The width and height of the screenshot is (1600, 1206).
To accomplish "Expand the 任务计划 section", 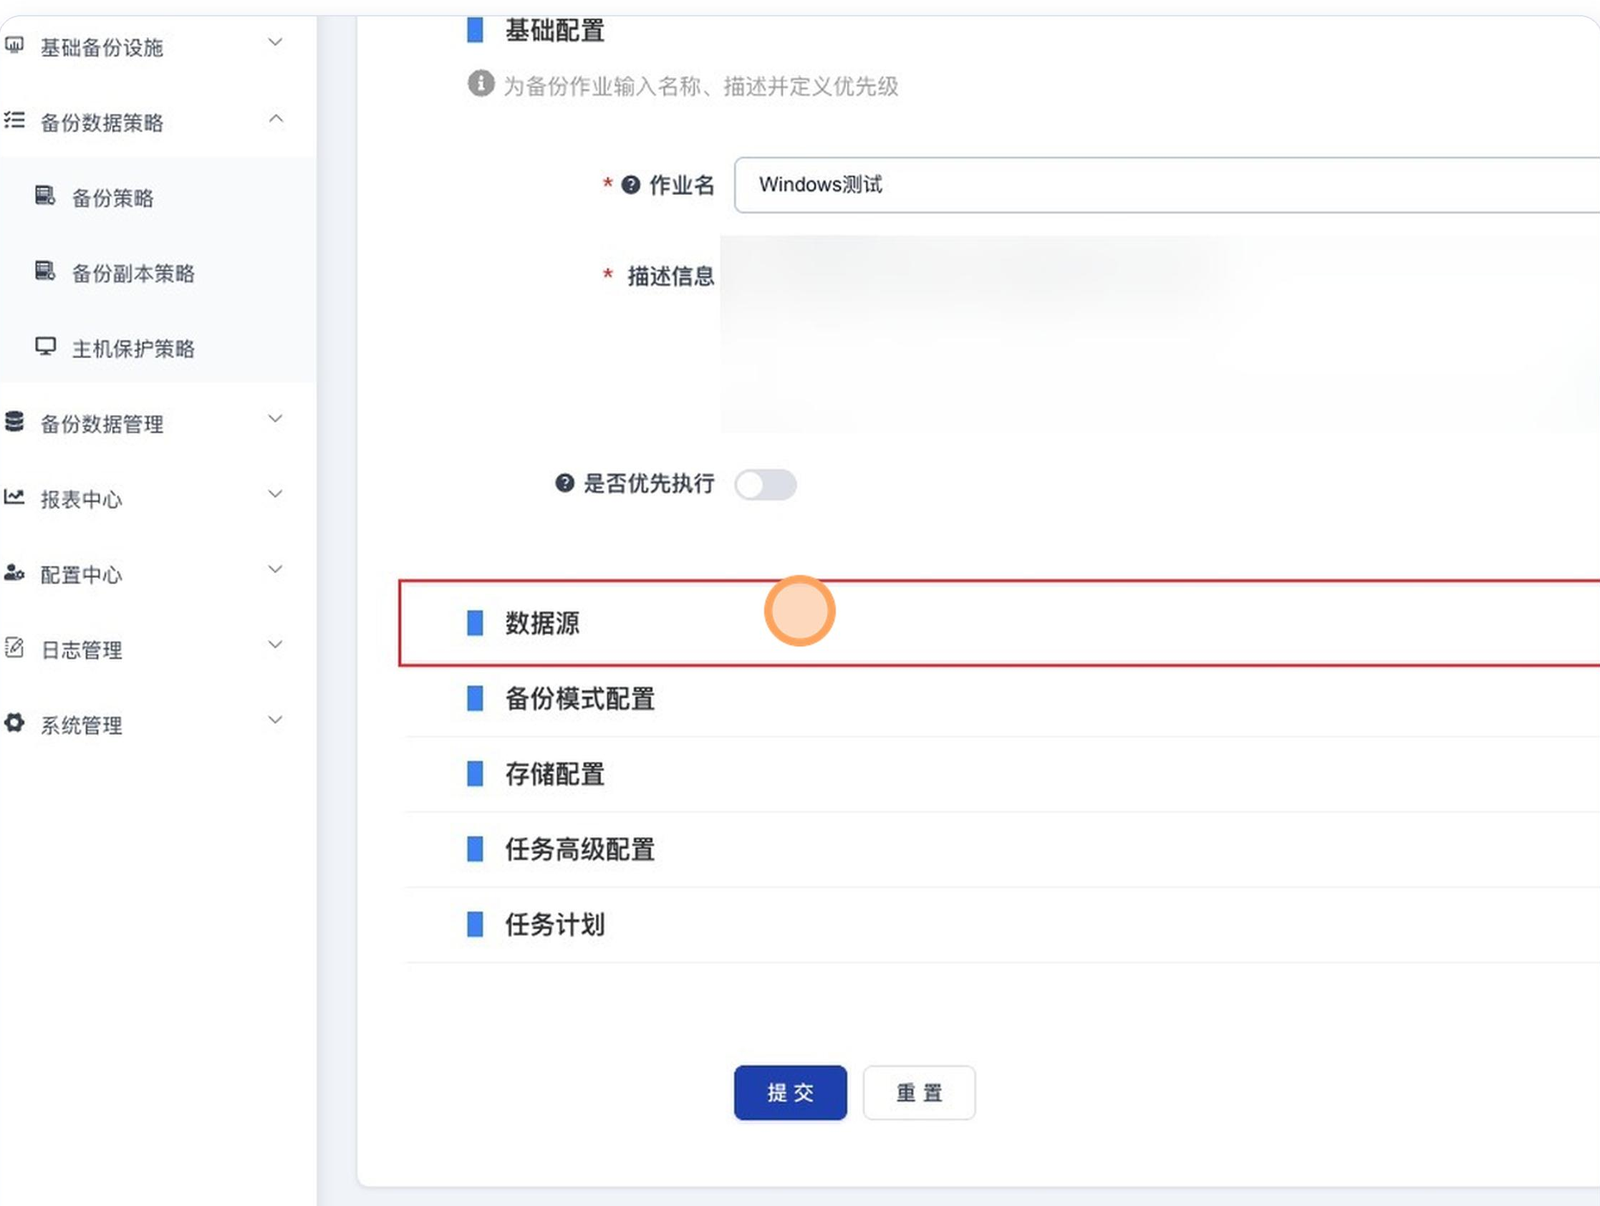I will coord(1003,925).
